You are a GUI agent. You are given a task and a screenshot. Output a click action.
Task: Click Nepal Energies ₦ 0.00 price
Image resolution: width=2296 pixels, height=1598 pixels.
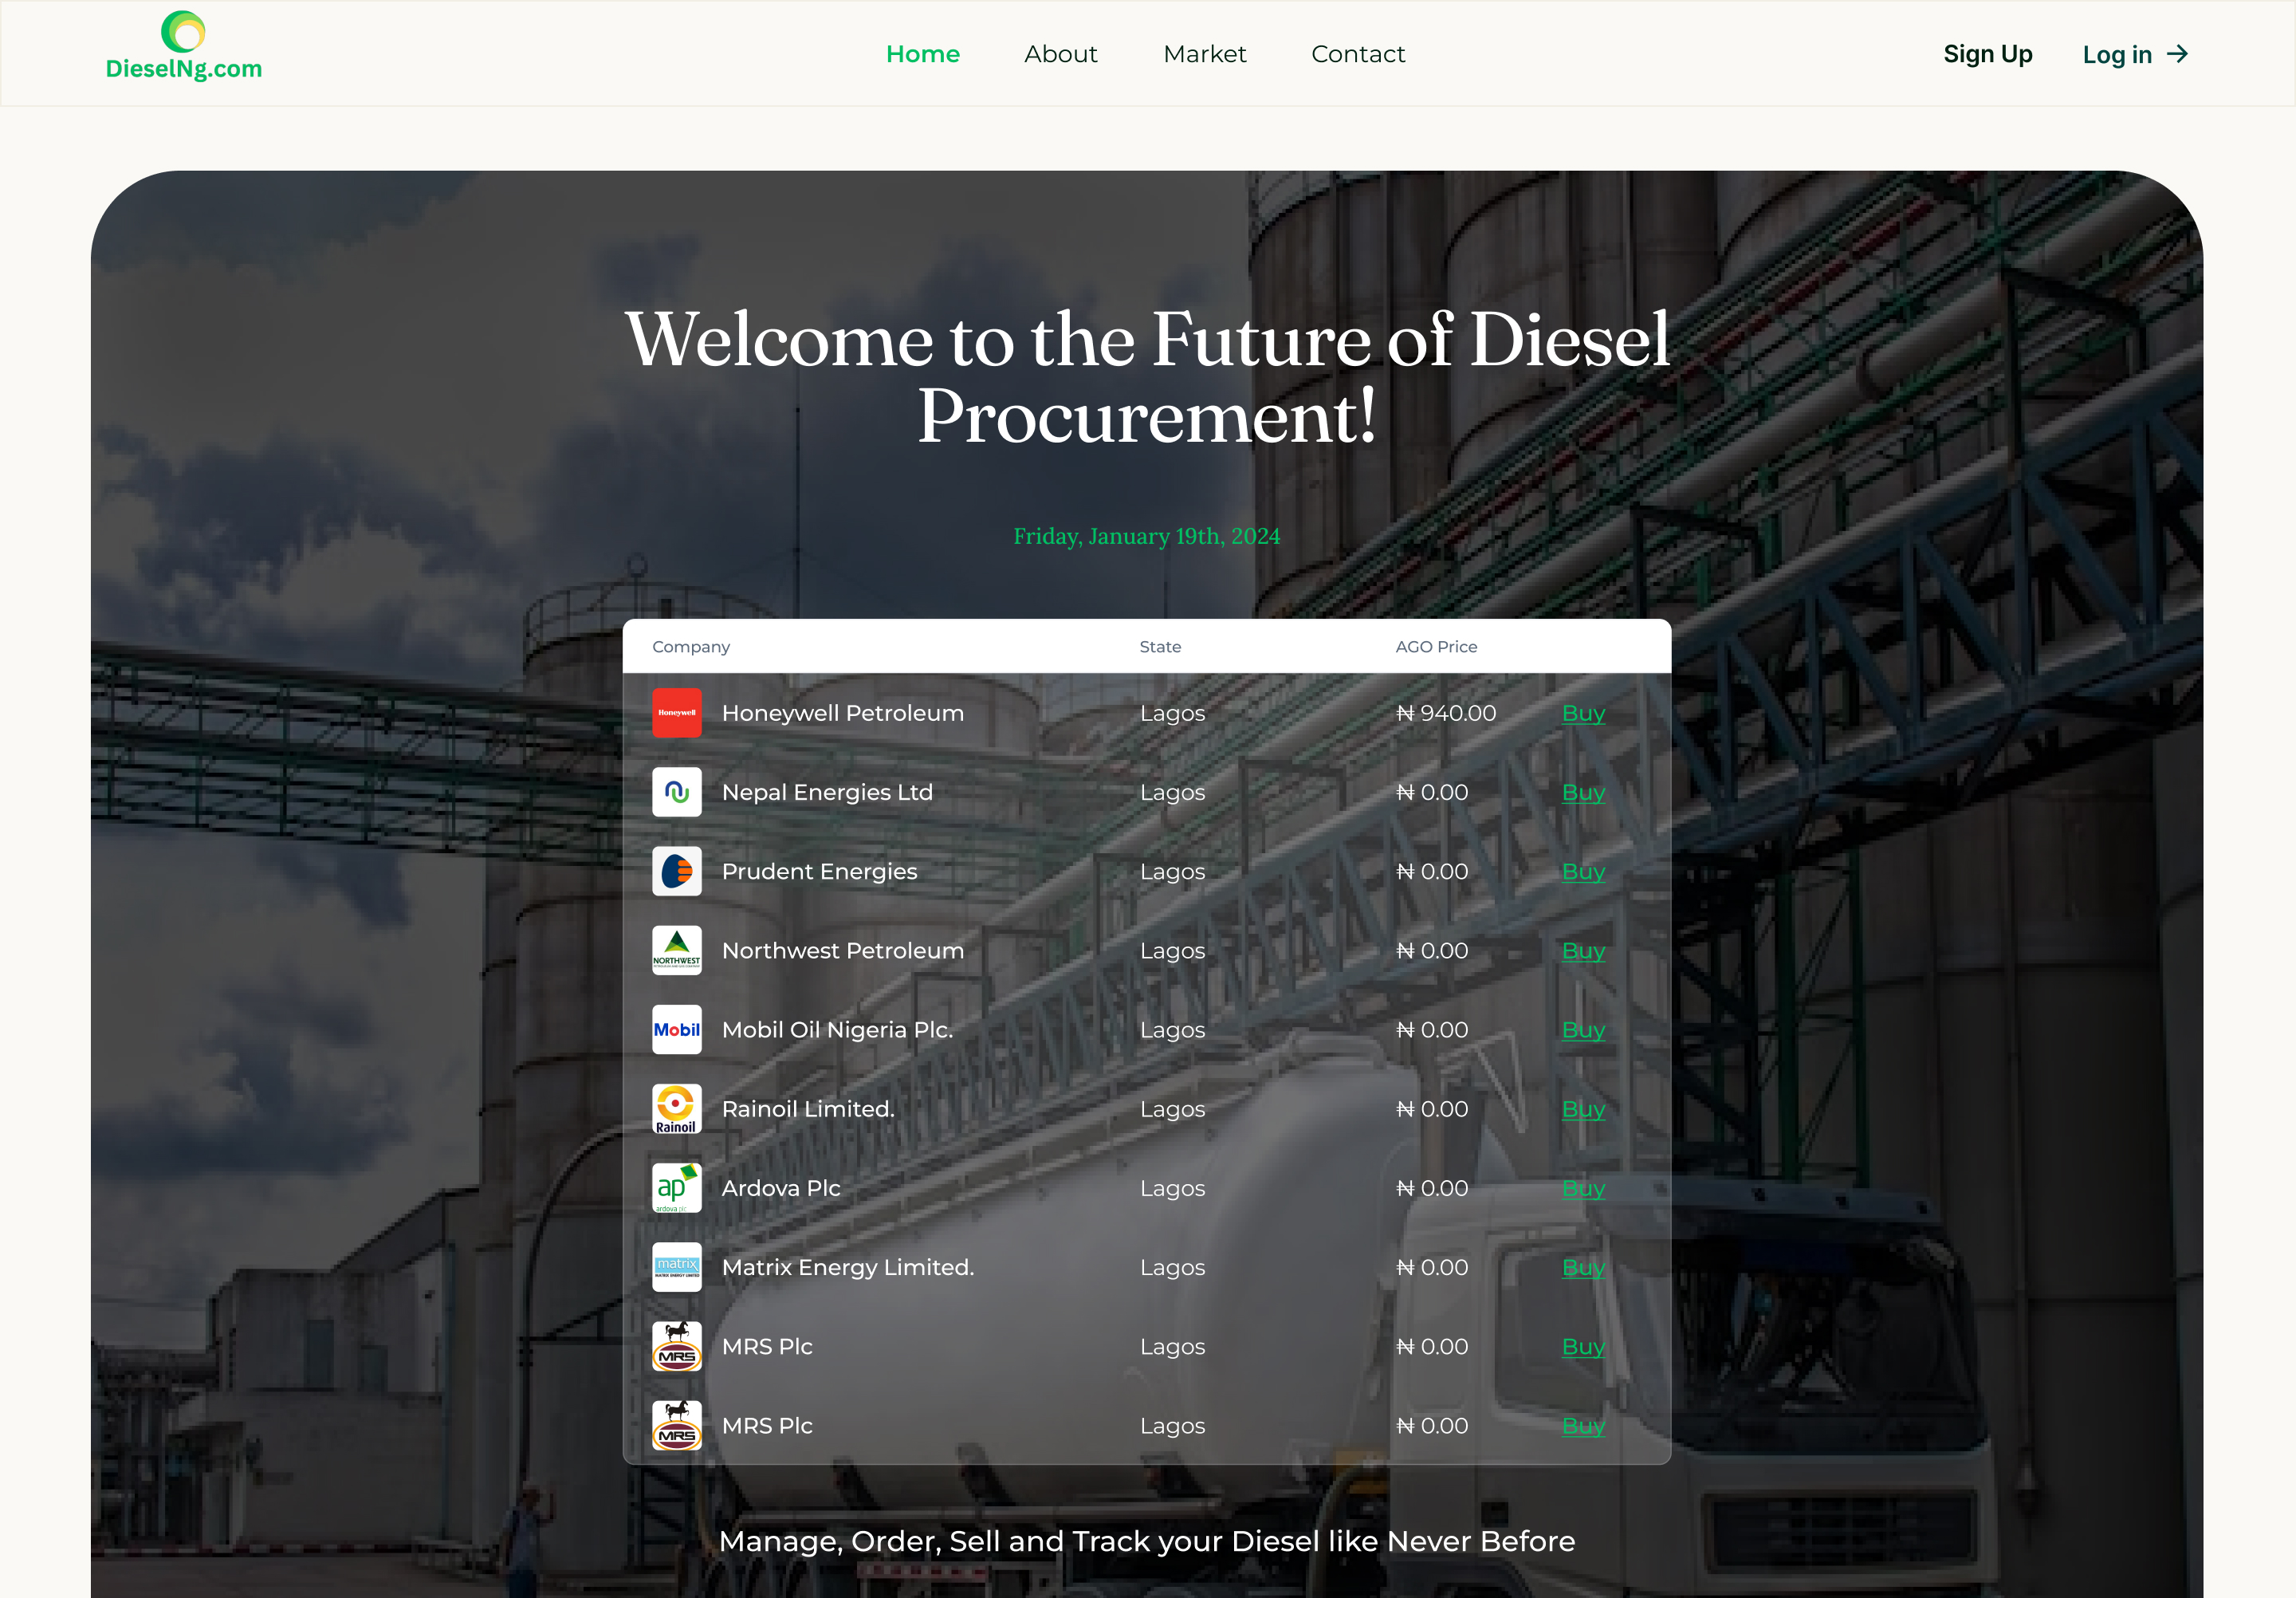[x=1432, y=792]
